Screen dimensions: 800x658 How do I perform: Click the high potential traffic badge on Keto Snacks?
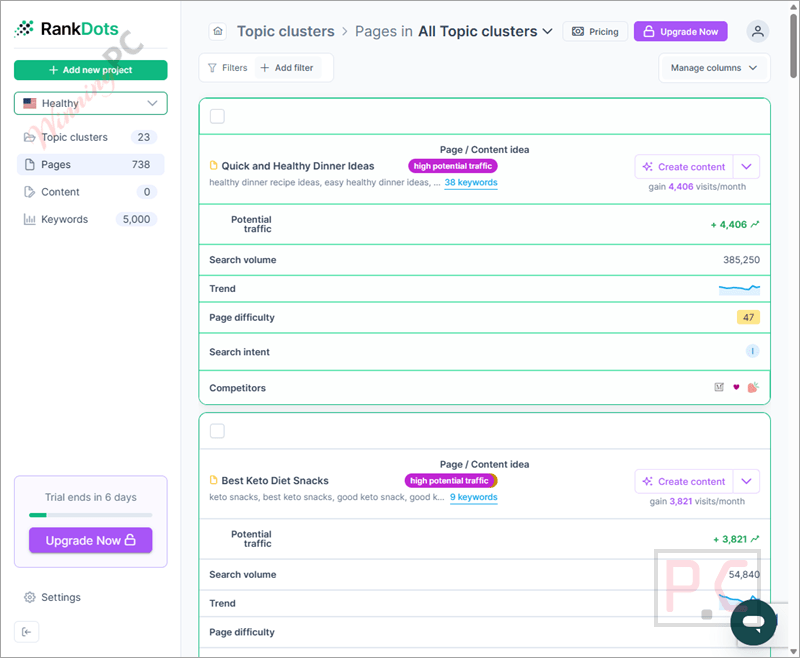tap(450, 480)
